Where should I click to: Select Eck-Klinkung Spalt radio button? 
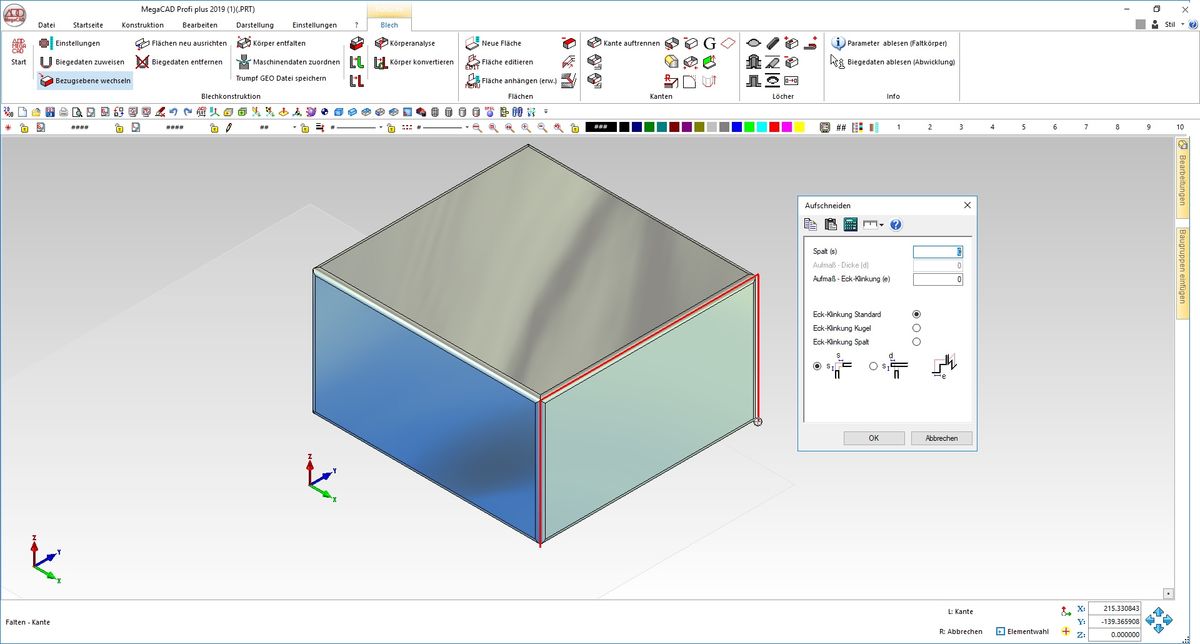click(917, 342)
